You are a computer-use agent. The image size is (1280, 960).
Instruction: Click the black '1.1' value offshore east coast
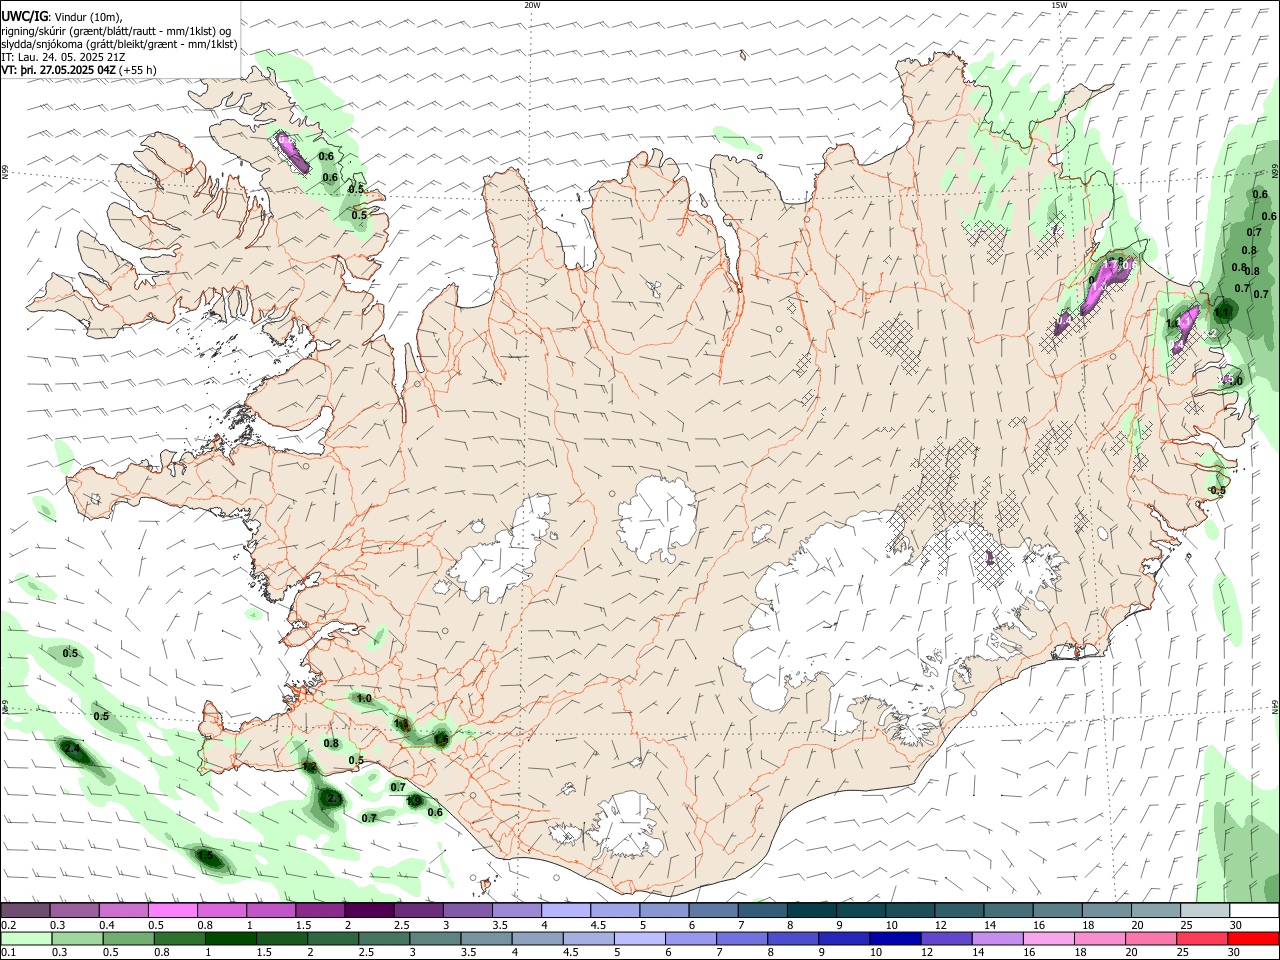click(x=1222, y=311)
